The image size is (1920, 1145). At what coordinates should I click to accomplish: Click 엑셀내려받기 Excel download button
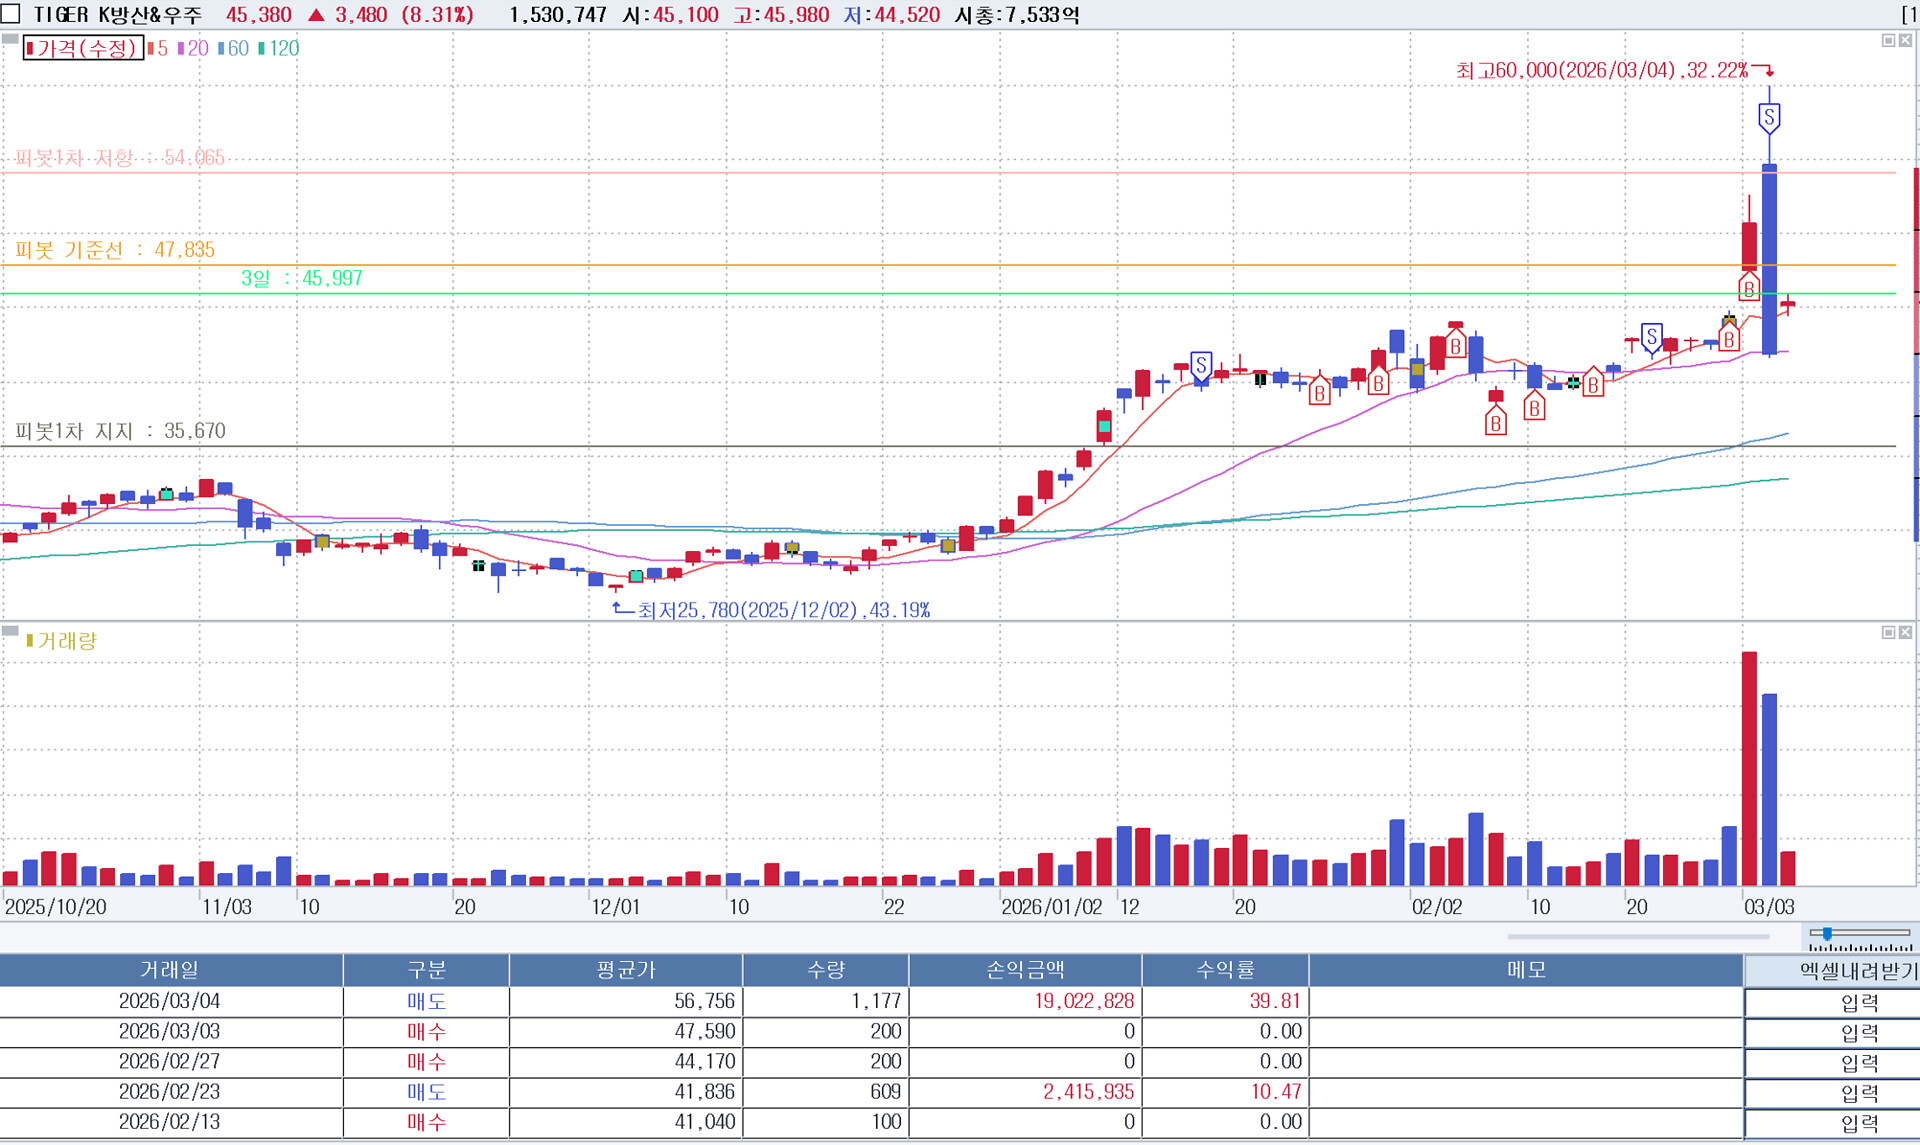coord(1857,970)
